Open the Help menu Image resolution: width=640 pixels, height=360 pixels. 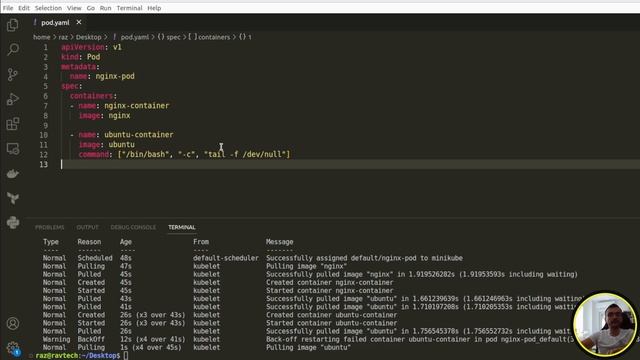pyautogui.click(x=154, y=8)
